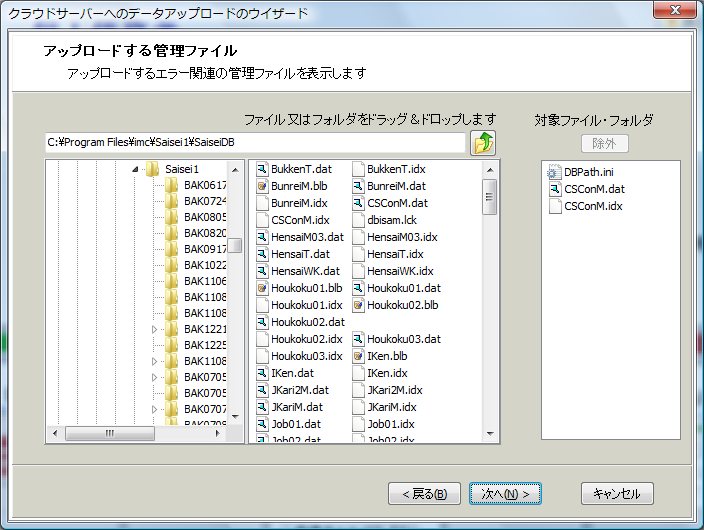Viewport: 704px width, 530px height.
Task: Select the BAK0617 folder in tree
Action: pos(205,185)
